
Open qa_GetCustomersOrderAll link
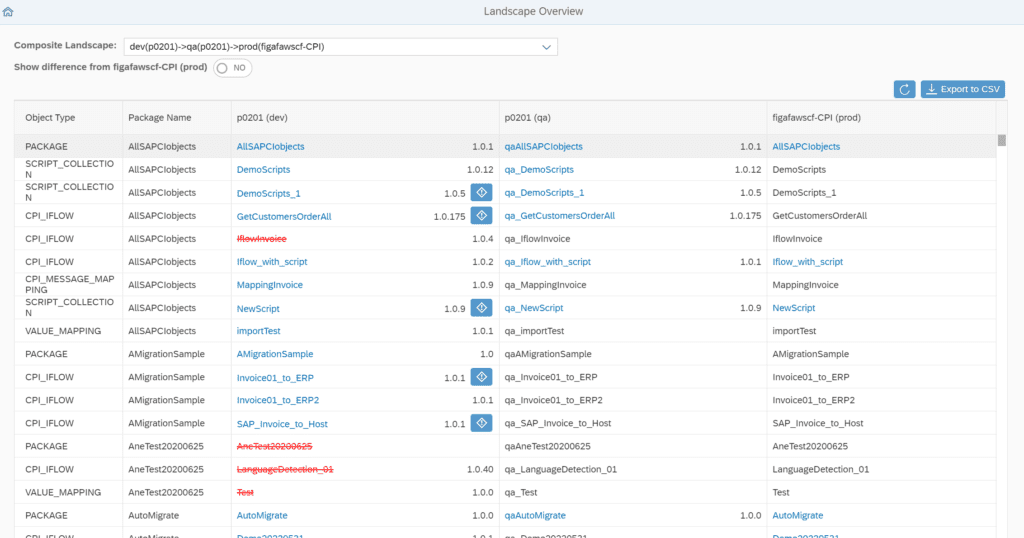[560, 215]
